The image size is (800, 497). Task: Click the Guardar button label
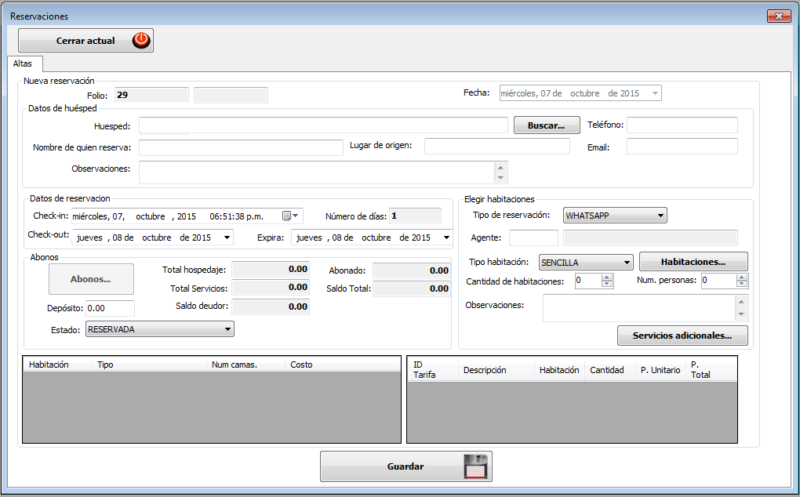point(405,466)
